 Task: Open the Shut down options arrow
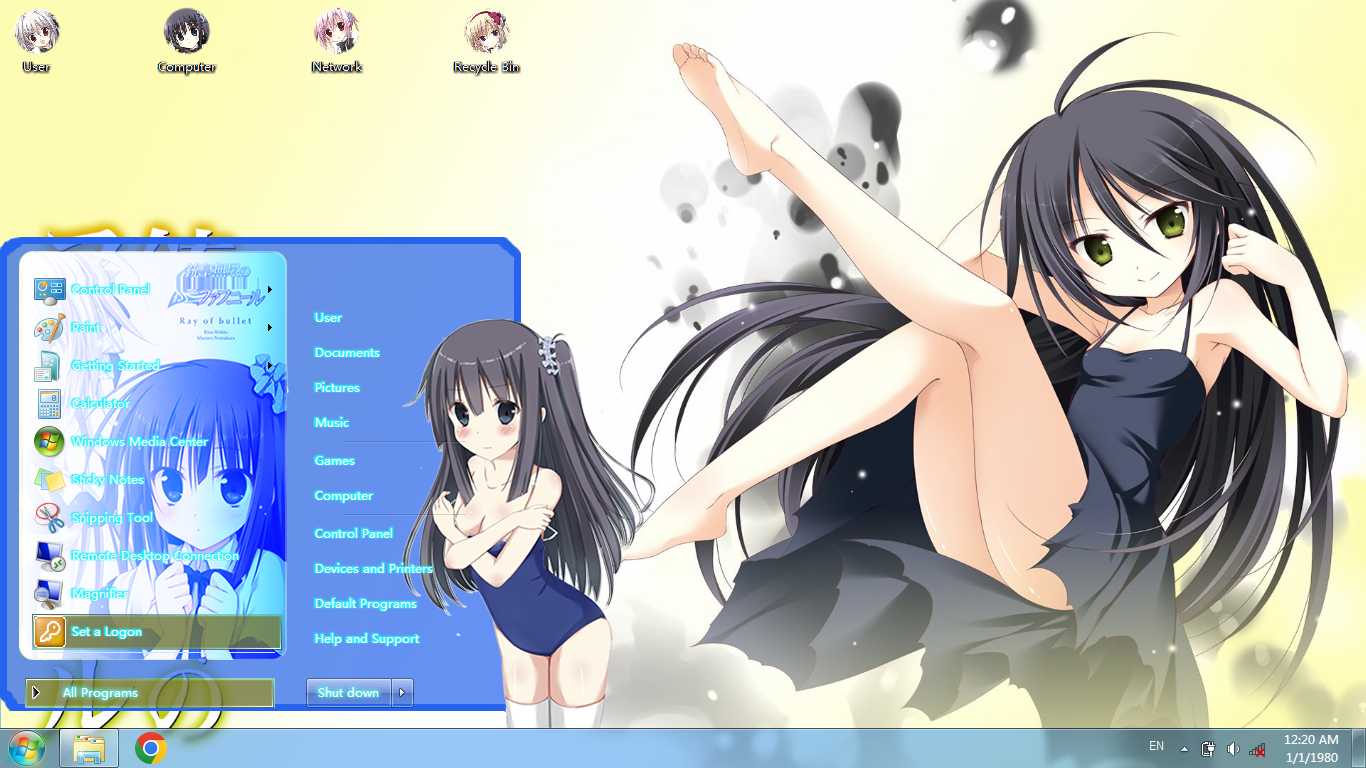[x=402, y=692]
